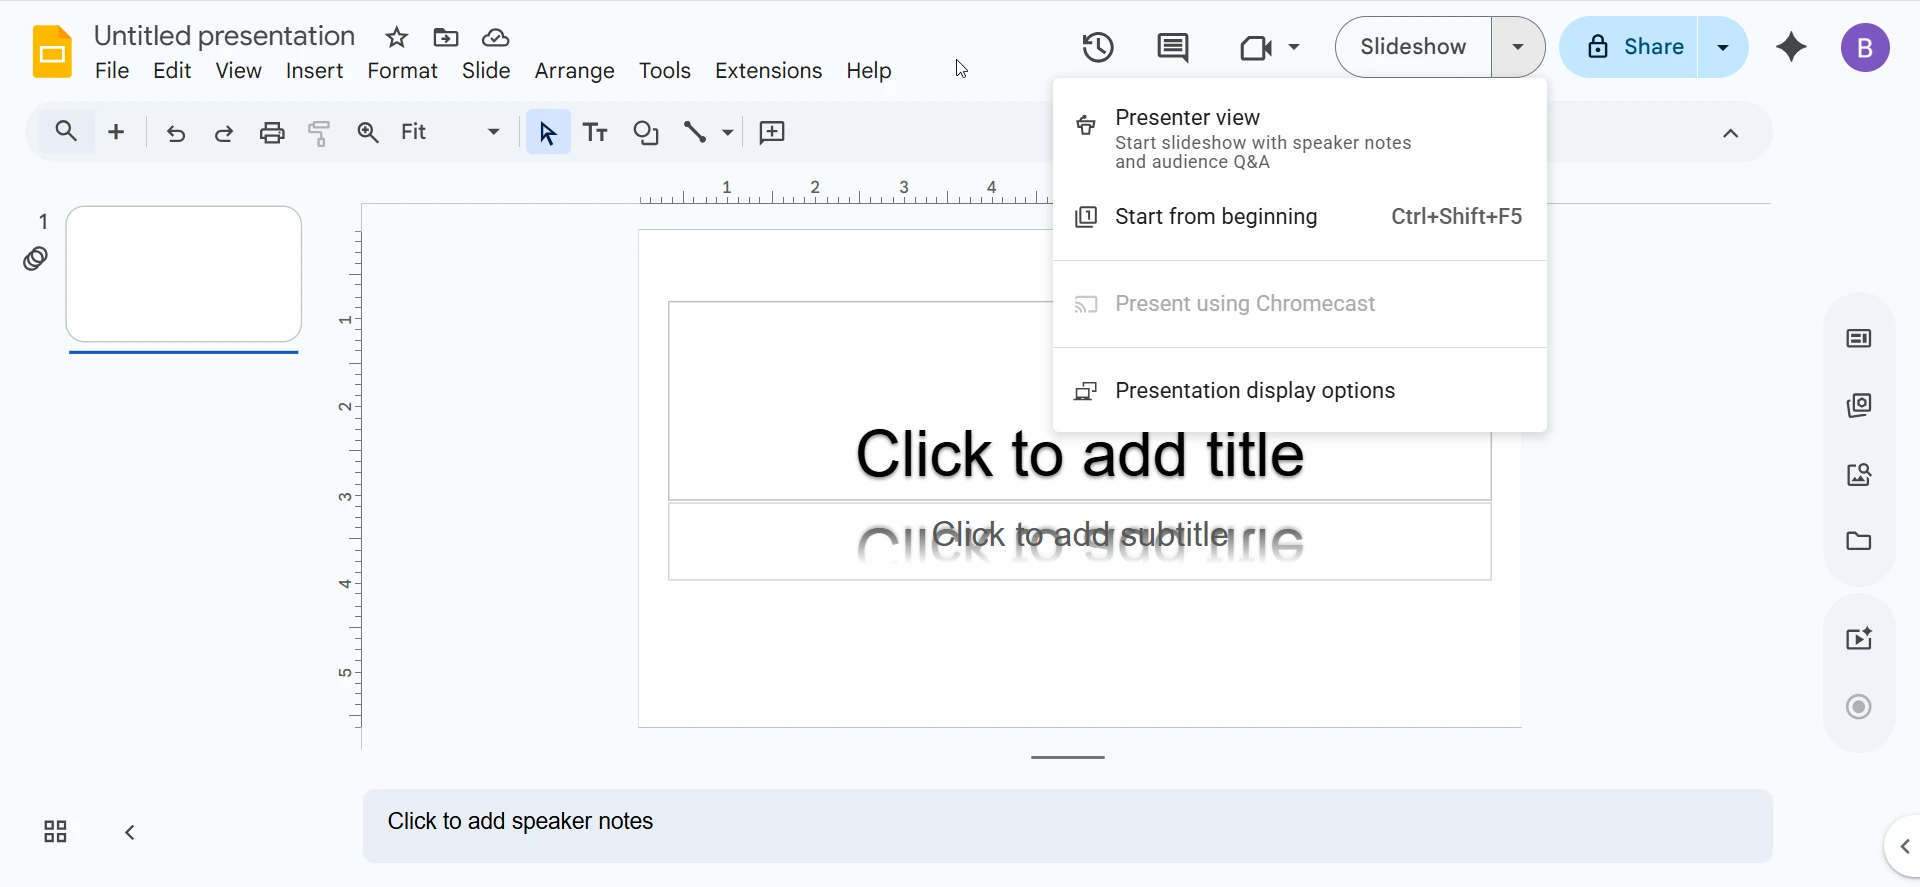Viewport: 1920px width, 887px height.
Task: Open the line tool dropdown arrow
Action: 727,132
